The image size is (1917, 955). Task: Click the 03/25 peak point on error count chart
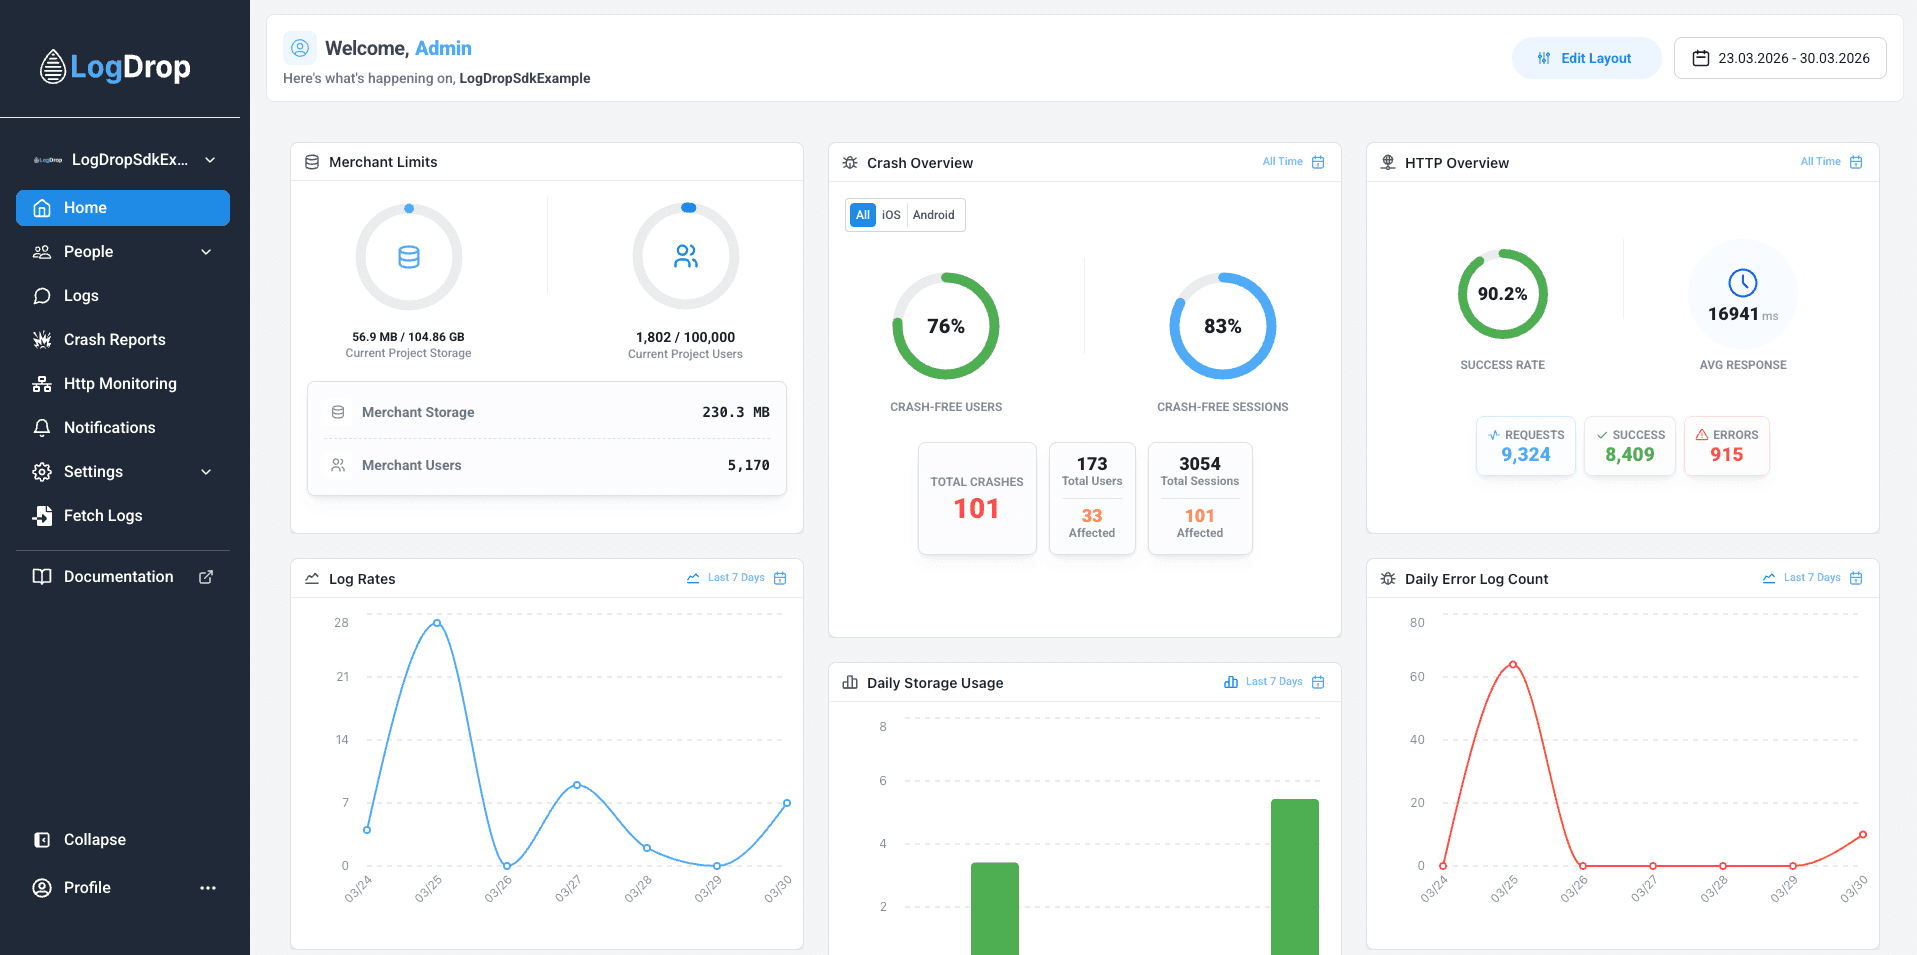[1513, 664]
